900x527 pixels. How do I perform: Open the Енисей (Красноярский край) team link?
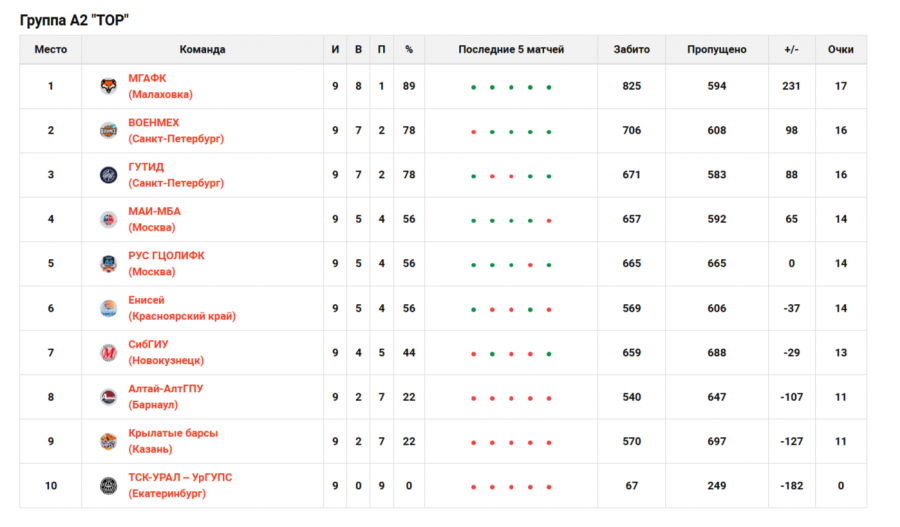tap(181, 308)
